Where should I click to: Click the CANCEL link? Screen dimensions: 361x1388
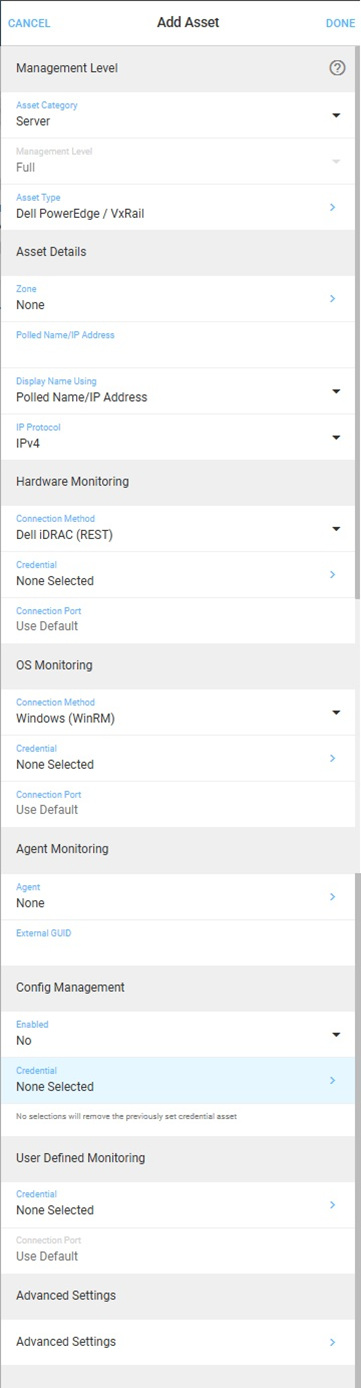29,23
